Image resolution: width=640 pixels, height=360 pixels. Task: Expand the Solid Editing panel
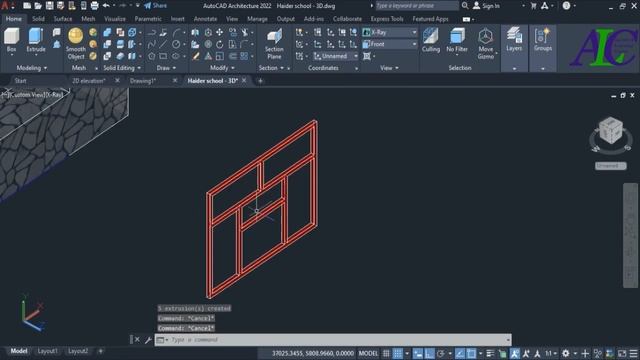(x=122, y=68)
